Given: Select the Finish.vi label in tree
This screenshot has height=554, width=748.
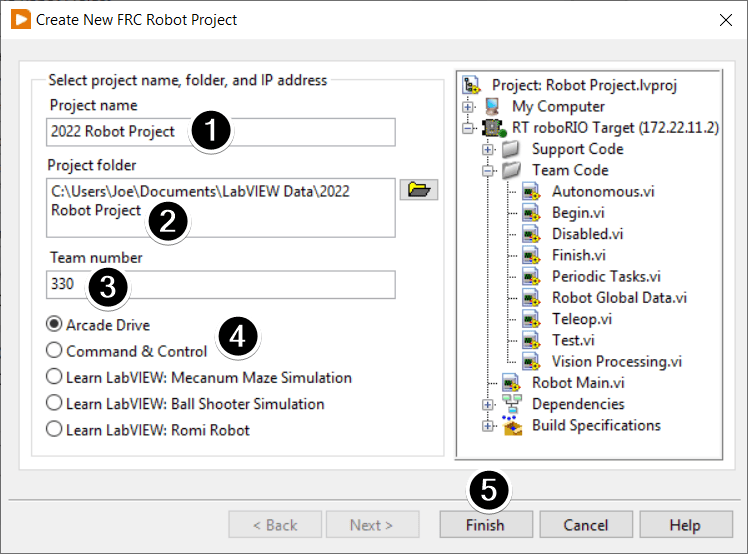Looking at the screenshot, I should click(x=579, y=255).
